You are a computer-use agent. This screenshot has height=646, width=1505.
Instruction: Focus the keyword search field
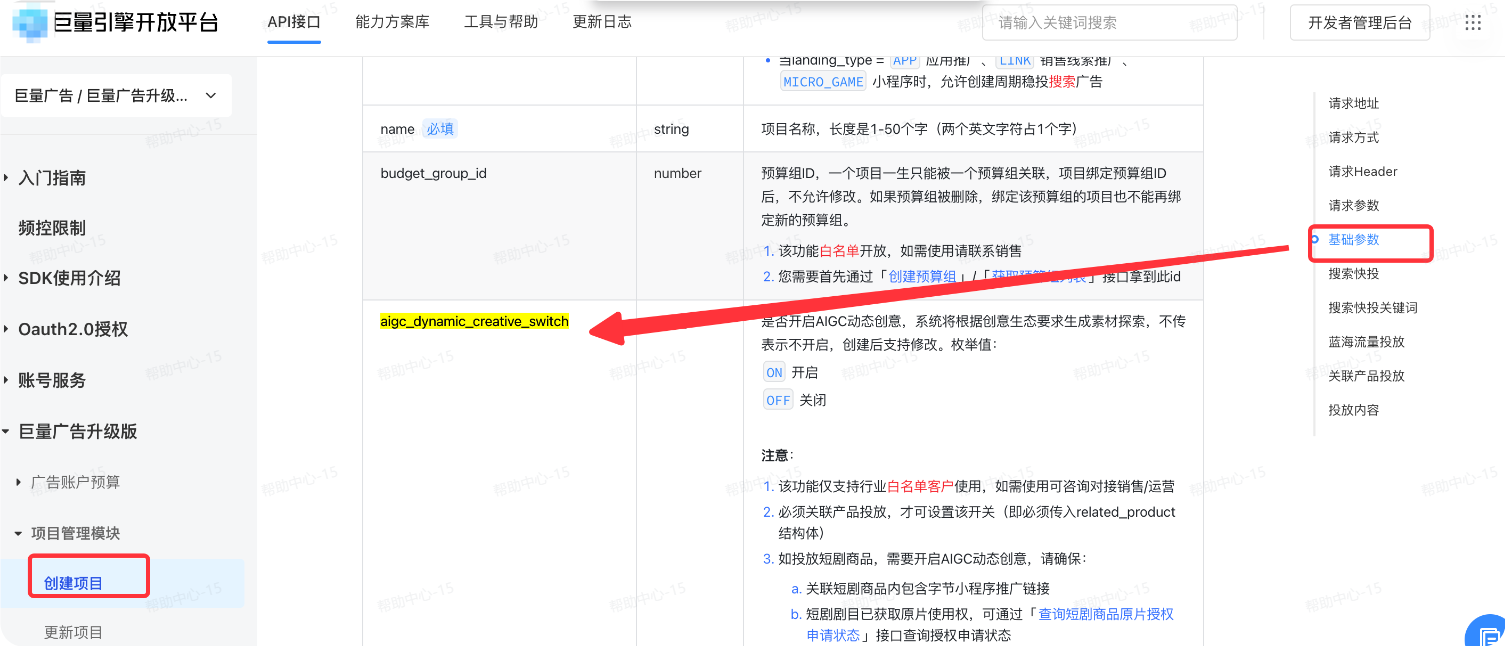tap(1110, 23)
